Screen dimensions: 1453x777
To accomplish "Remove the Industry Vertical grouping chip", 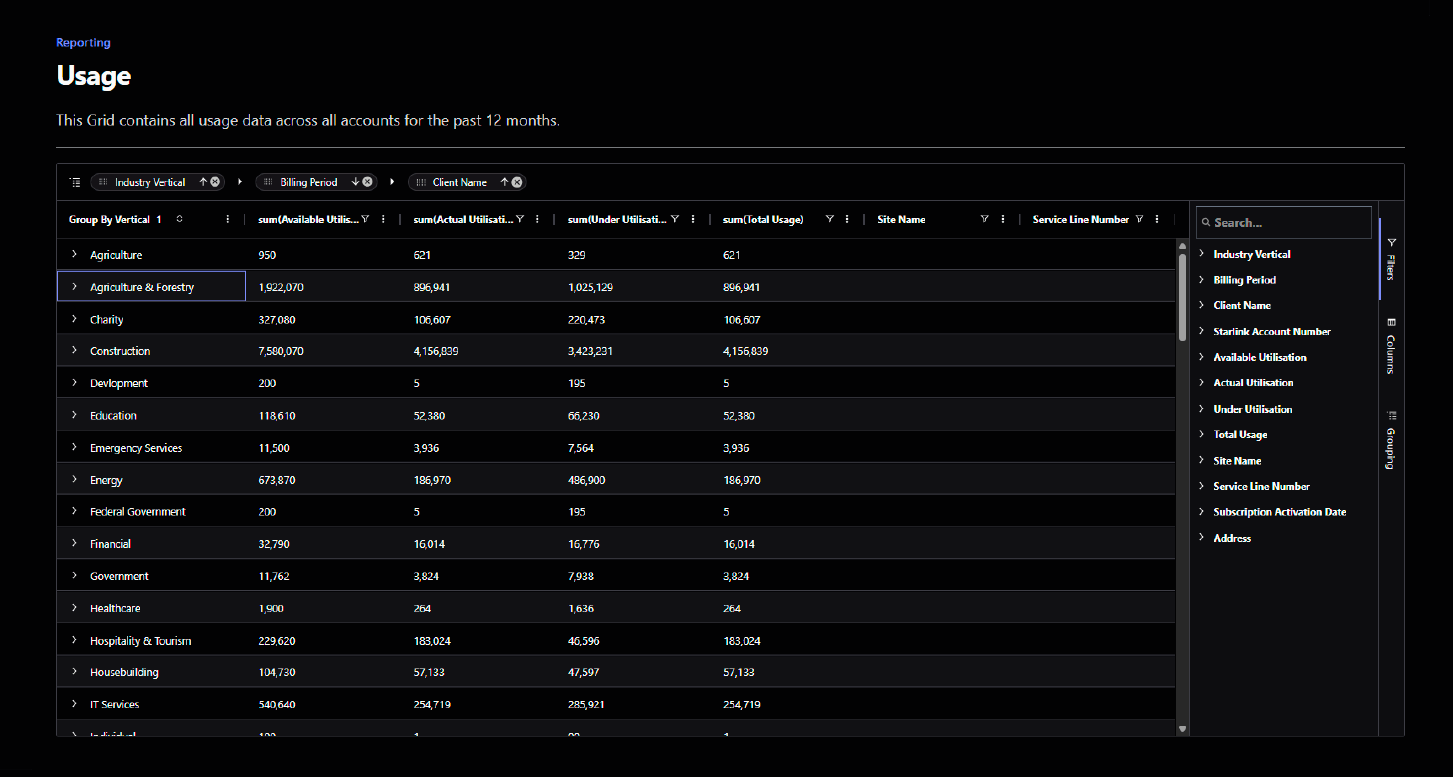I will tap(215, 182).
